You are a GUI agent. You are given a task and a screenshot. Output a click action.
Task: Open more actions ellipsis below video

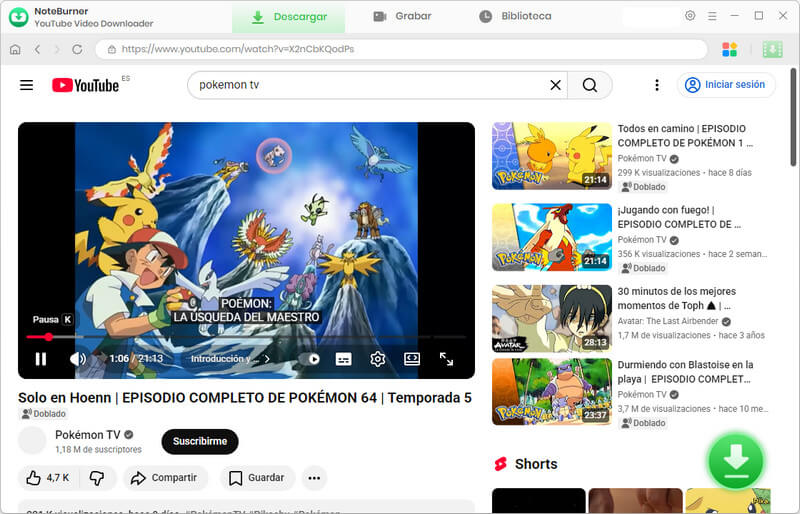click(314, 478)
